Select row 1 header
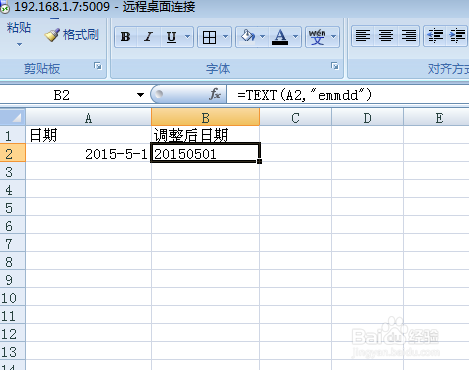Viewport: 469px width, 370px height. pyautogui.click(x=12, y=136)
